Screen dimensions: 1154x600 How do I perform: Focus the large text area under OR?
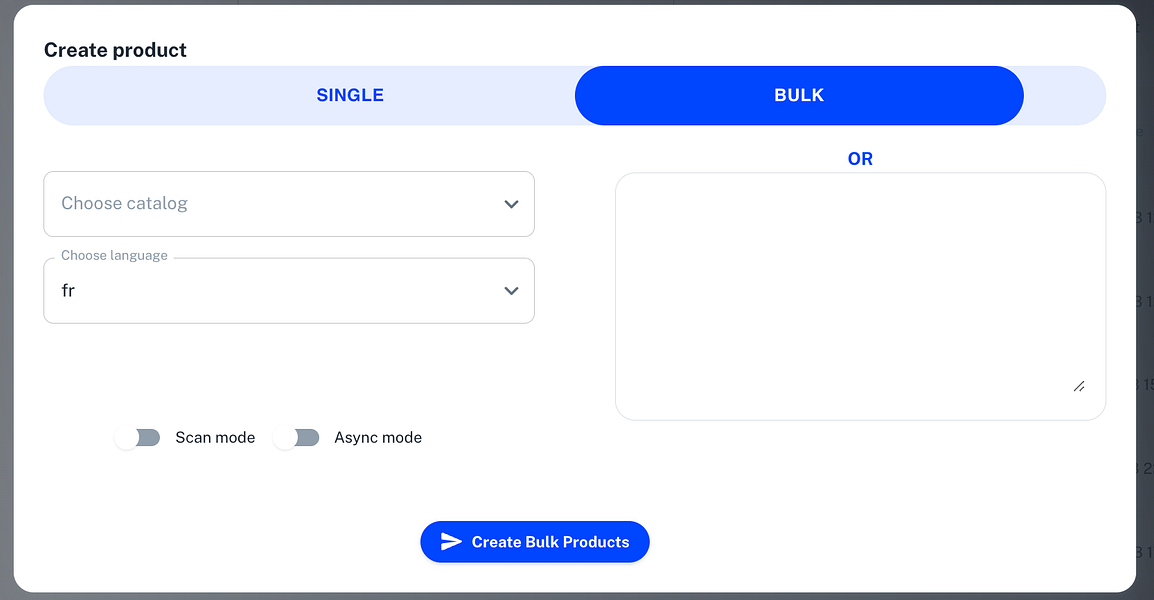[x=860, y=297]
